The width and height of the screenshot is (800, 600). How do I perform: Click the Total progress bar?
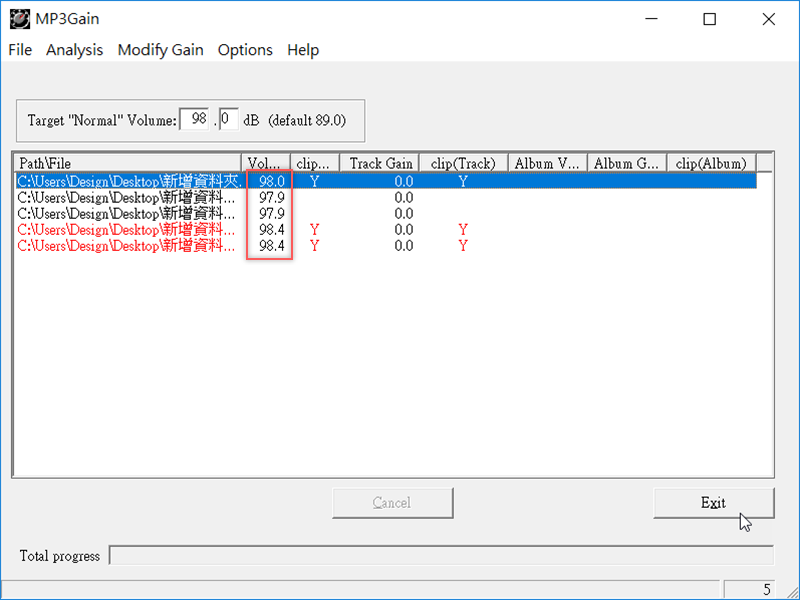[441, 555]
